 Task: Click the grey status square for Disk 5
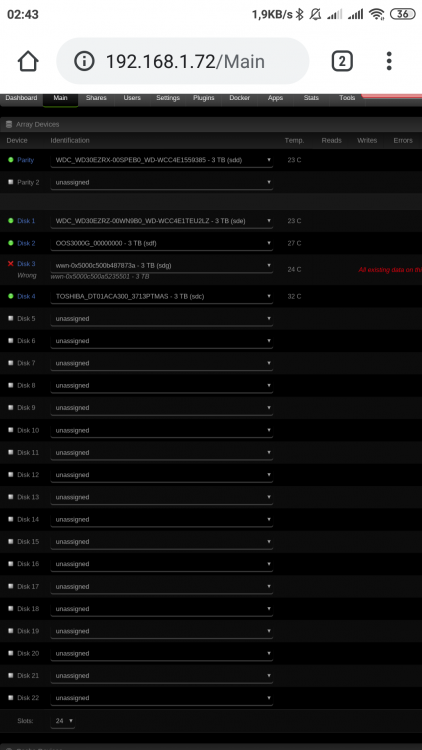click(11, 318)
